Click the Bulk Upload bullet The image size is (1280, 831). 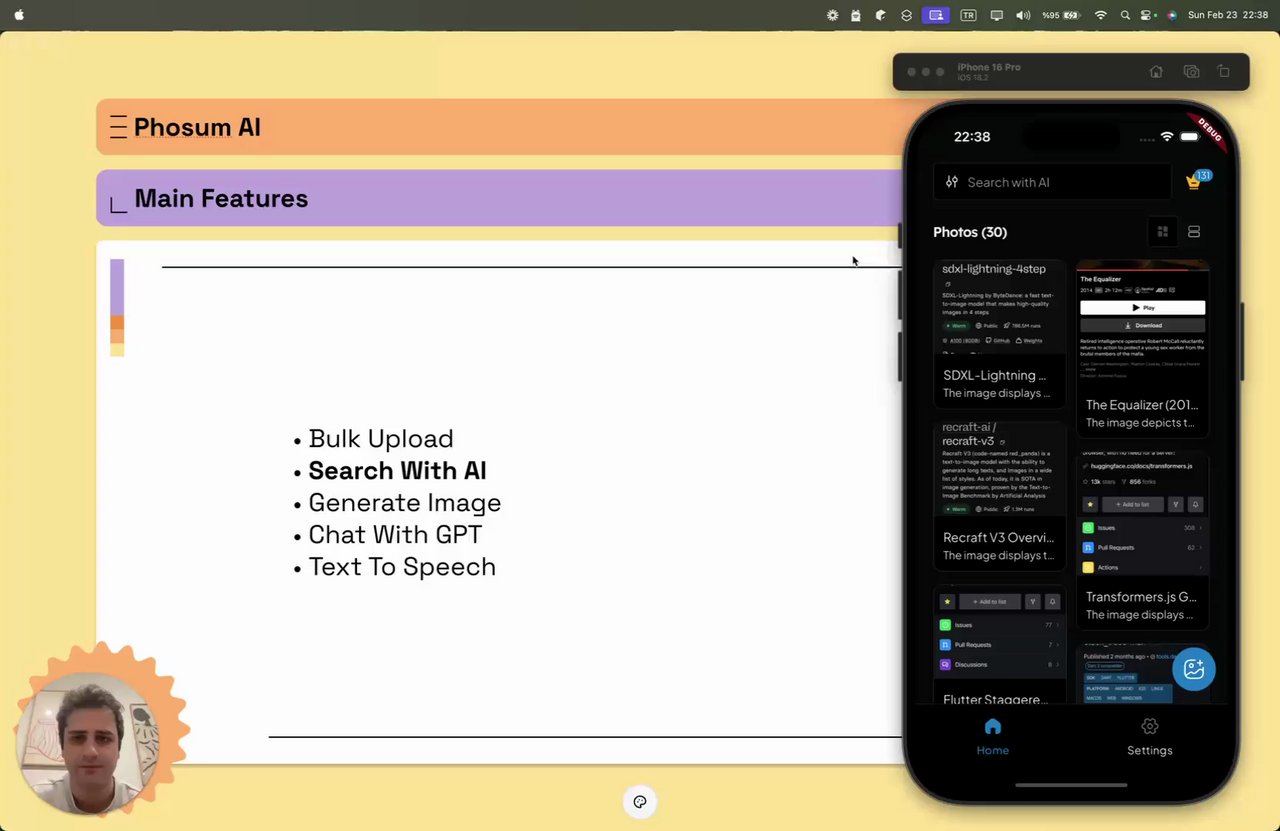pyautogui.click(x=381, y=439)
